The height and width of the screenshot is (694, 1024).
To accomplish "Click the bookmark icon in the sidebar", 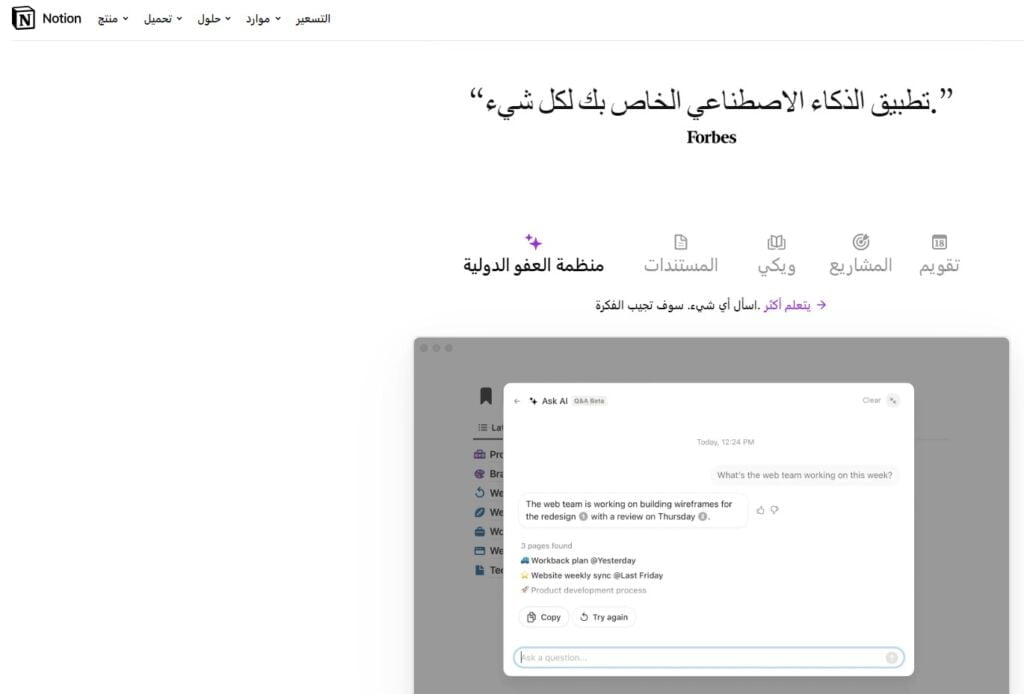I will pos(486,397).
